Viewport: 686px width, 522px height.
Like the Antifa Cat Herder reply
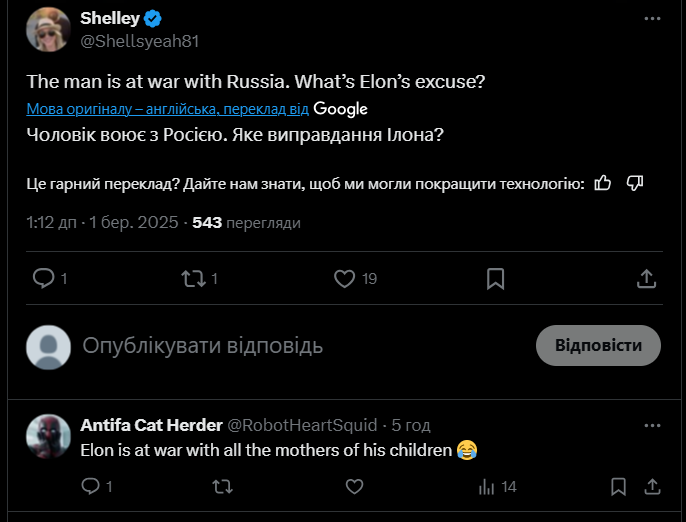[354, 487]
